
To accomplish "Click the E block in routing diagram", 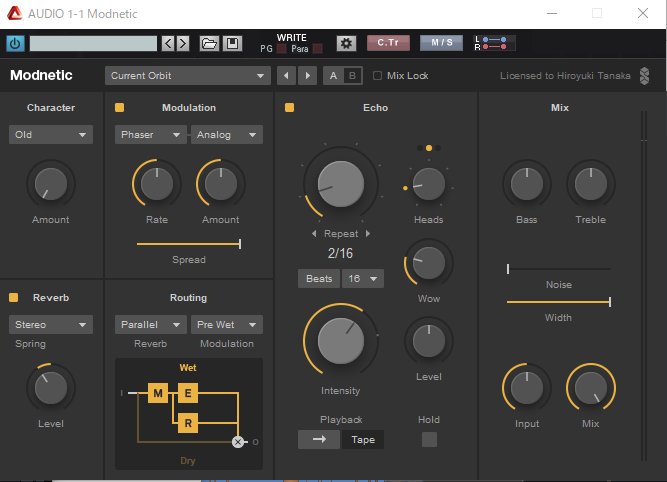I will 188,393.
